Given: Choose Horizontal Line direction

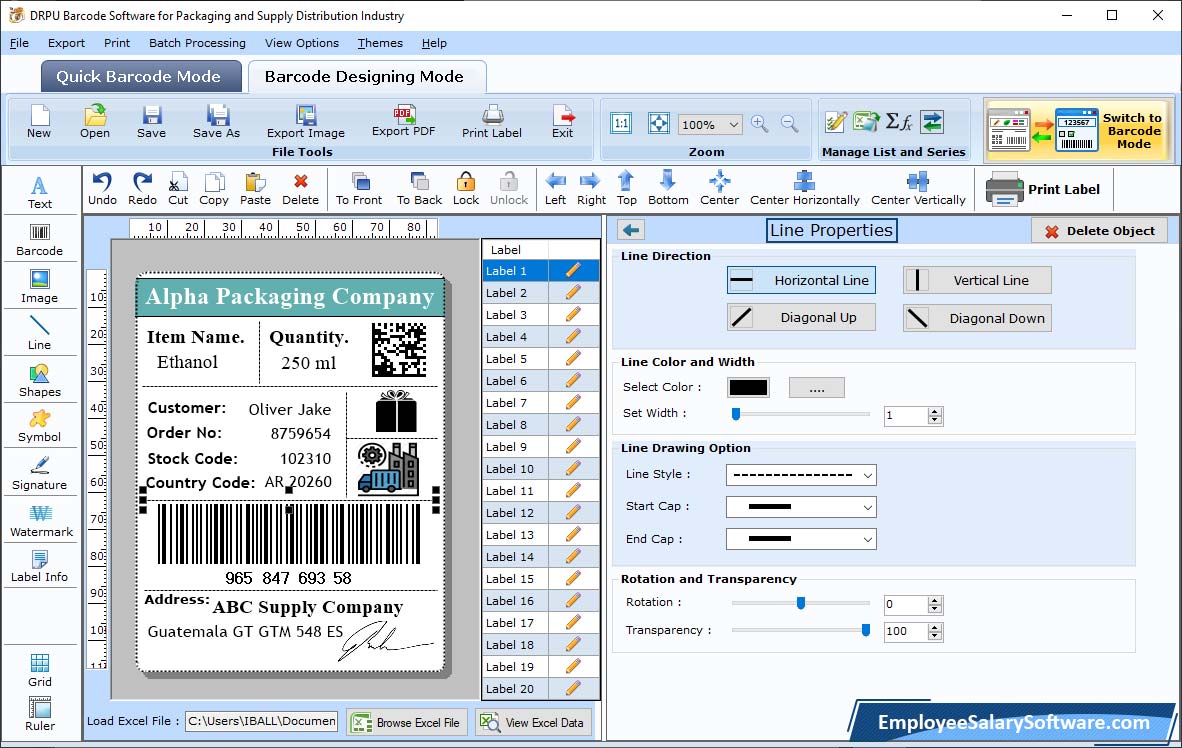Looking at the screenshot, I should tap(801, 280).
